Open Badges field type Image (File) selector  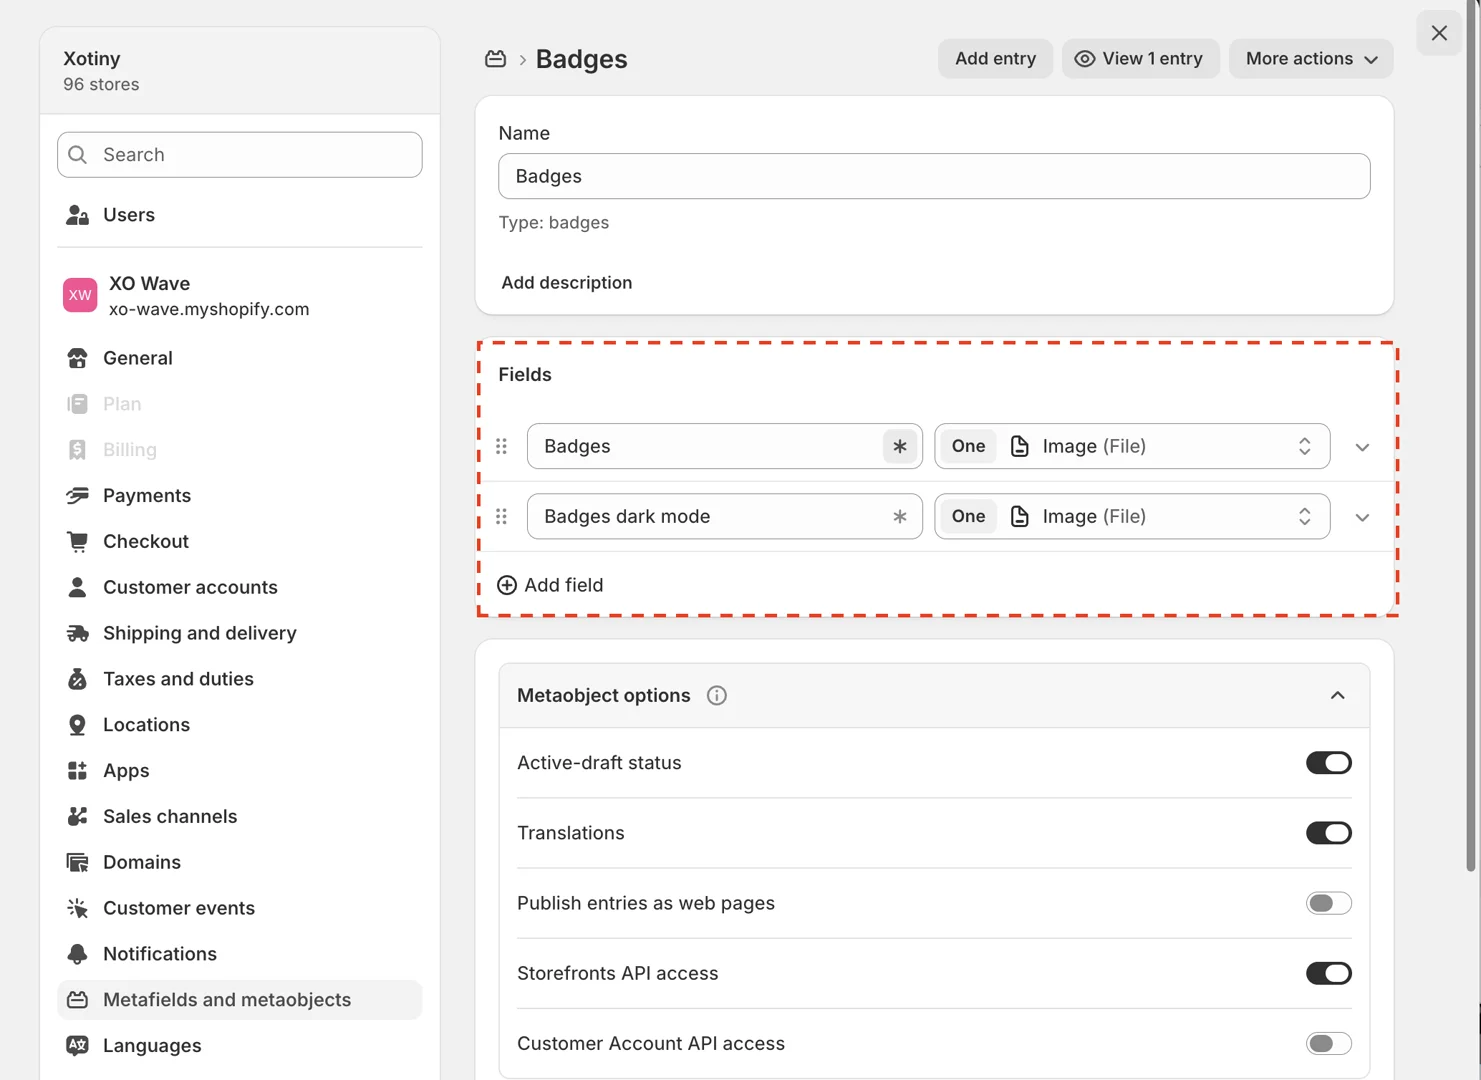[1132, 446]
